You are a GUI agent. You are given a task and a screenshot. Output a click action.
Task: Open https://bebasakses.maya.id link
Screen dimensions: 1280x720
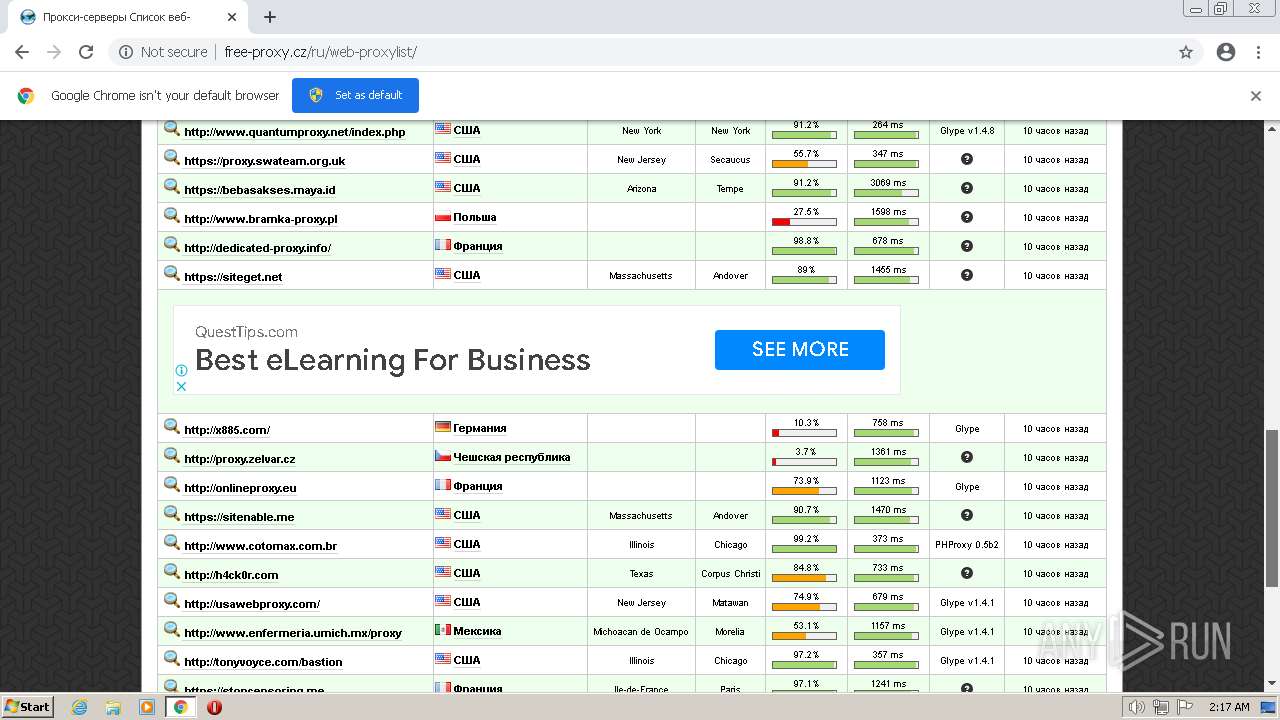pos(260,190)
